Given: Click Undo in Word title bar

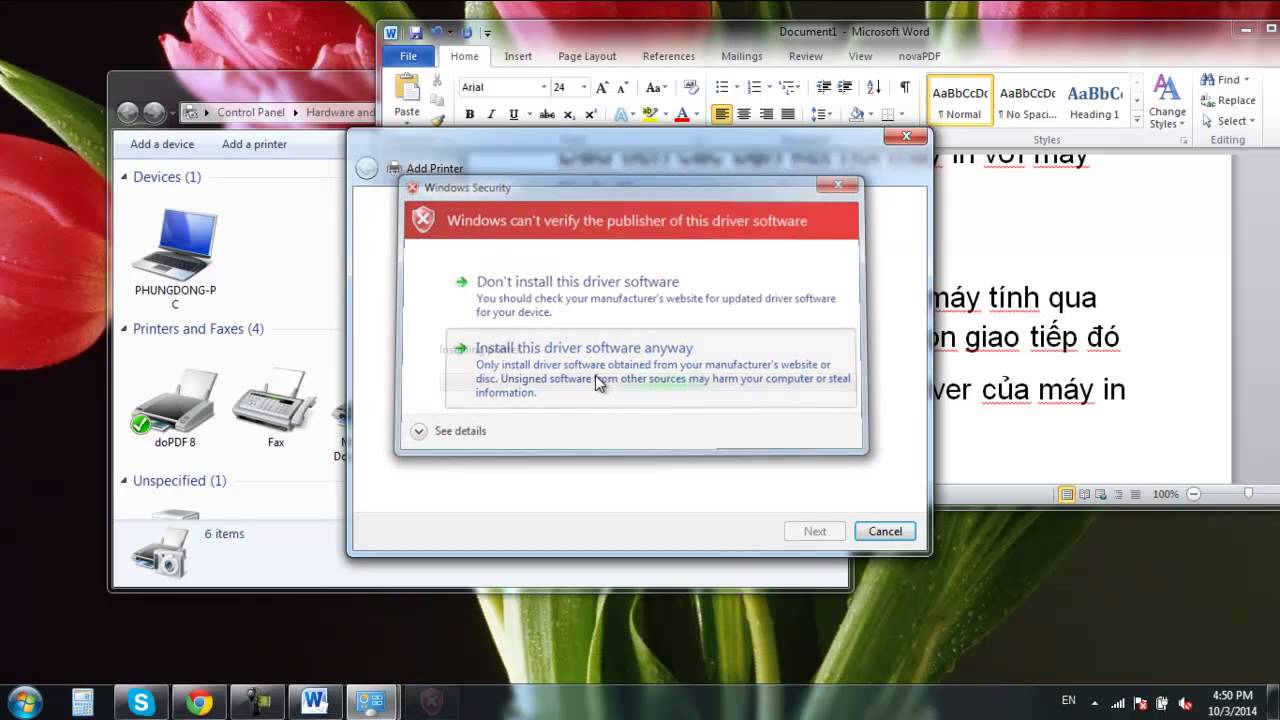Looking at the screenshot, I should click(437, 33).
